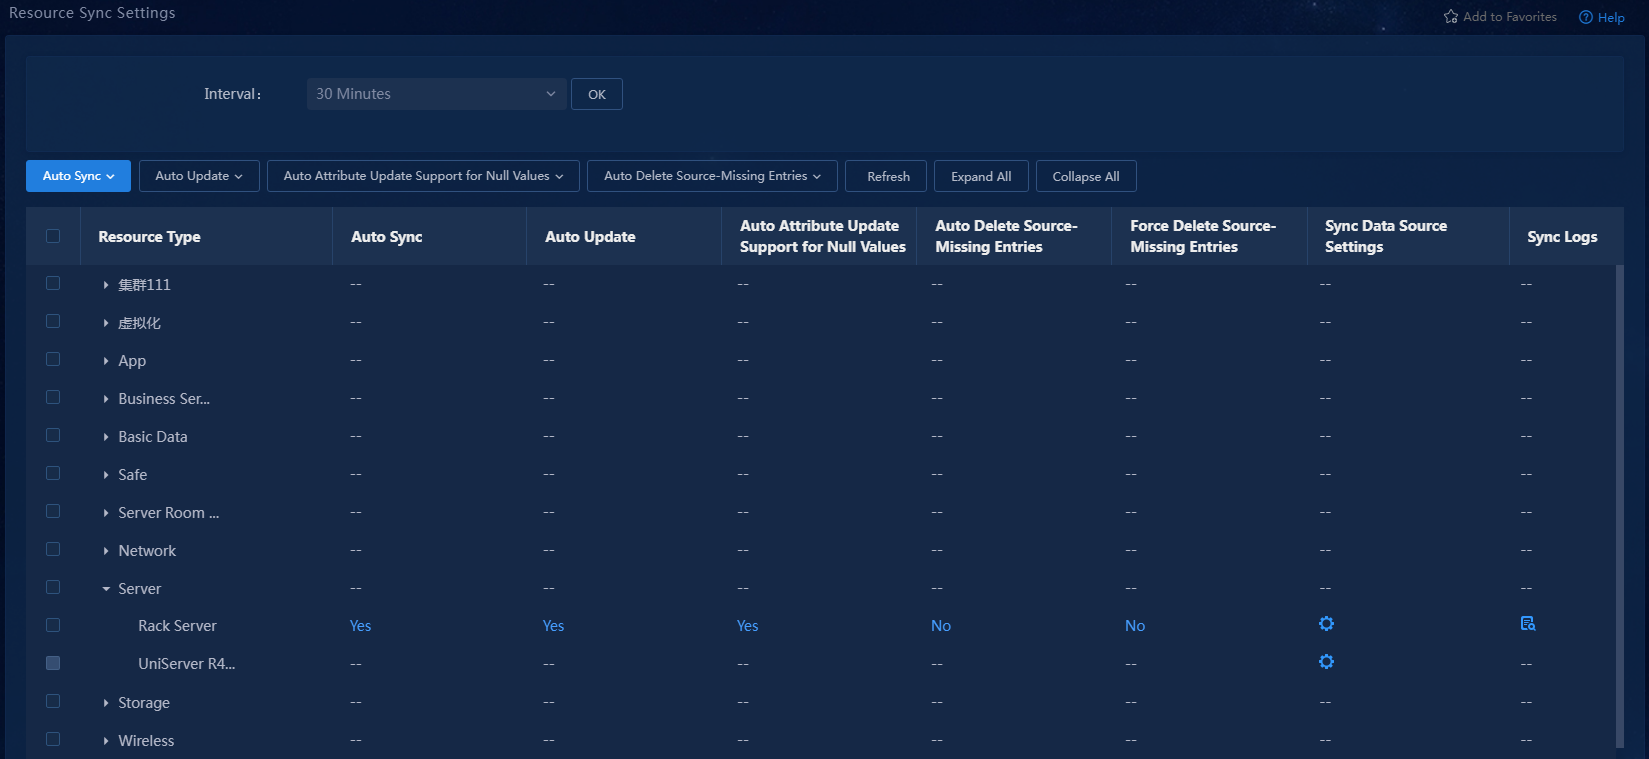Open Sync Data Source Settings for Rack Server
Image resolution: width=1649 pixels, height=759 pixels.
[x=1326, y=624]
